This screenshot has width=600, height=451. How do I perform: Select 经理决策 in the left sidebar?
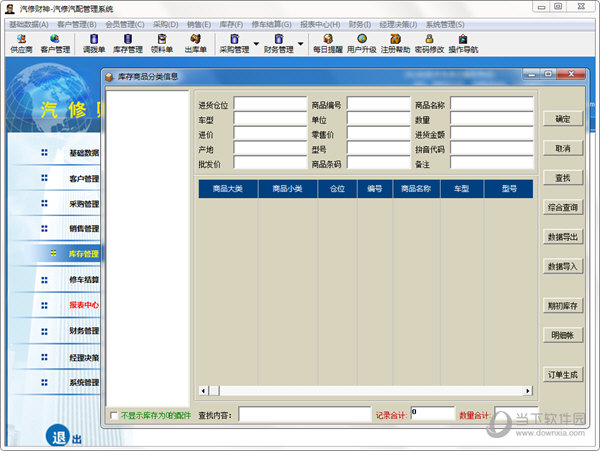(x=84, y=357)
